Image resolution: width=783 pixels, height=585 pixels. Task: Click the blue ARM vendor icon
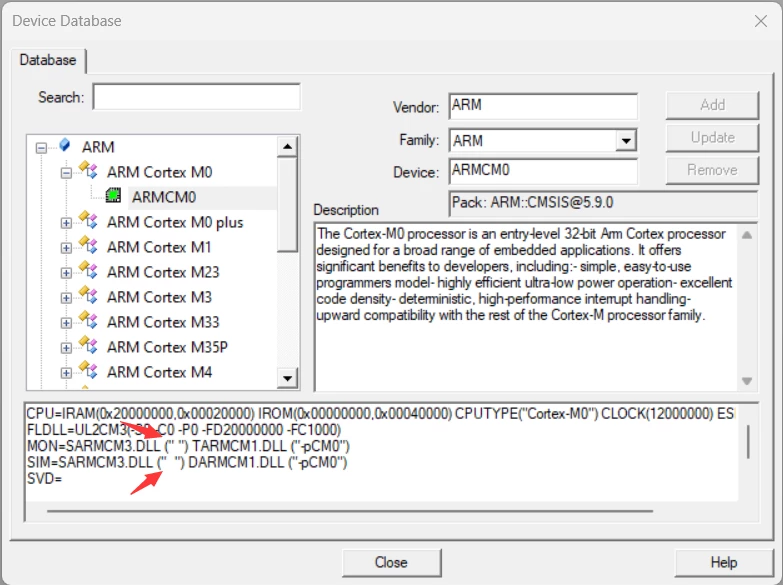click(64, 145)
